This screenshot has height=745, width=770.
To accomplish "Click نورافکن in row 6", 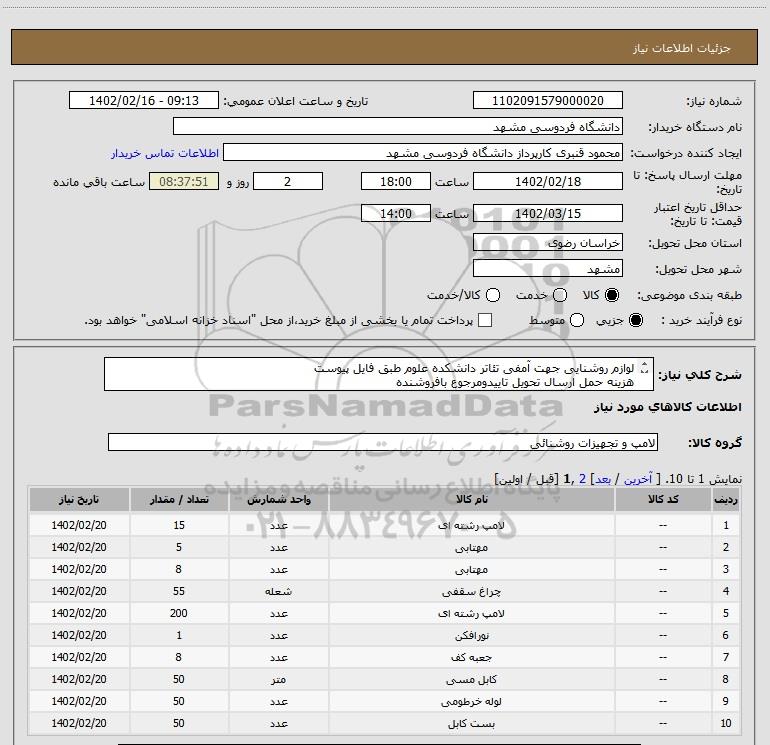I will click(471, 635).
